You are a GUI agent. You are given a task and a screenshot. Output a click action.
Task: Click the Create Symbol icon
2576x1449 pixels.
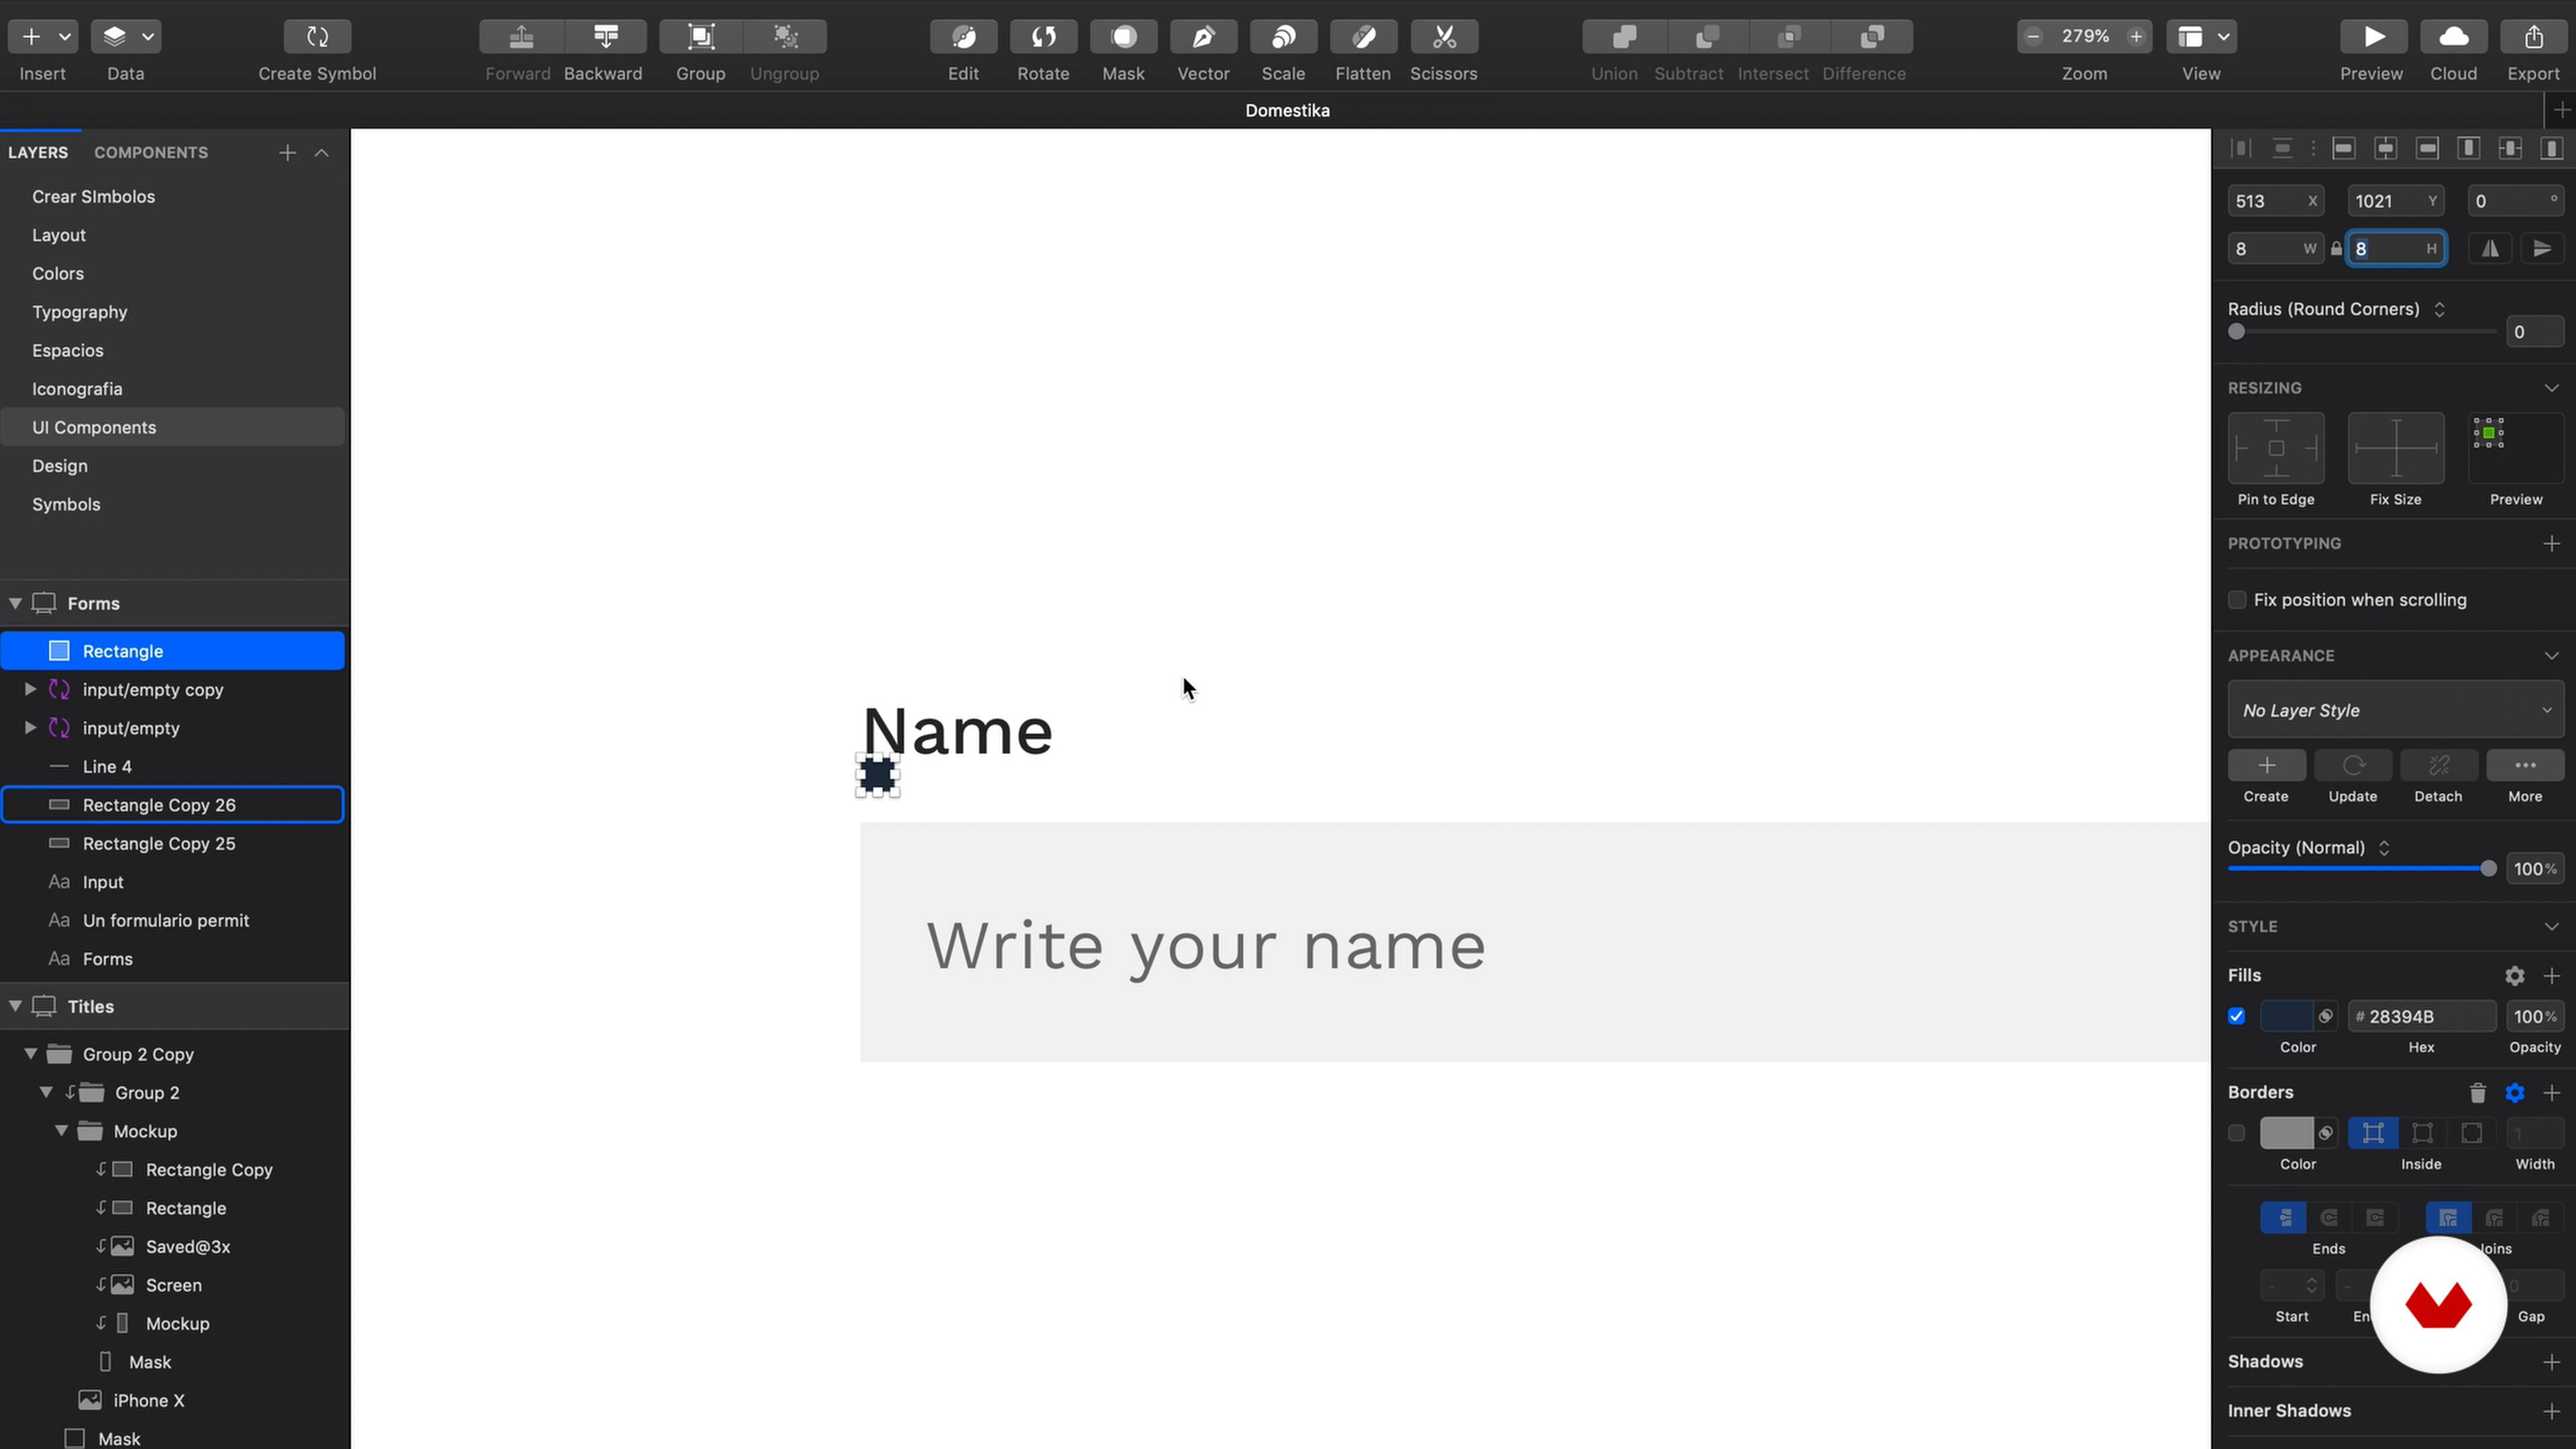pyautogui.click(x=317, y=37)
